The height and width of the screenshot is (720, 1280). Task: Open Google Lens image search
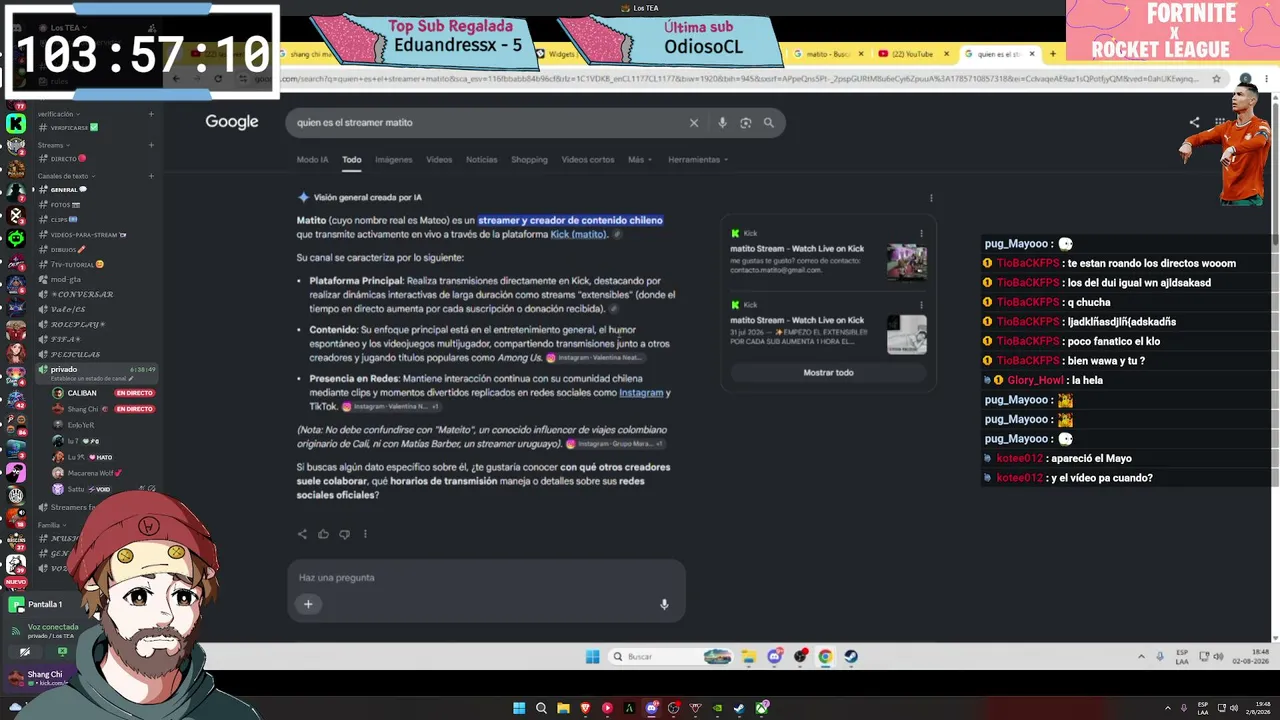pyautogui.click(x=745, y=123)
